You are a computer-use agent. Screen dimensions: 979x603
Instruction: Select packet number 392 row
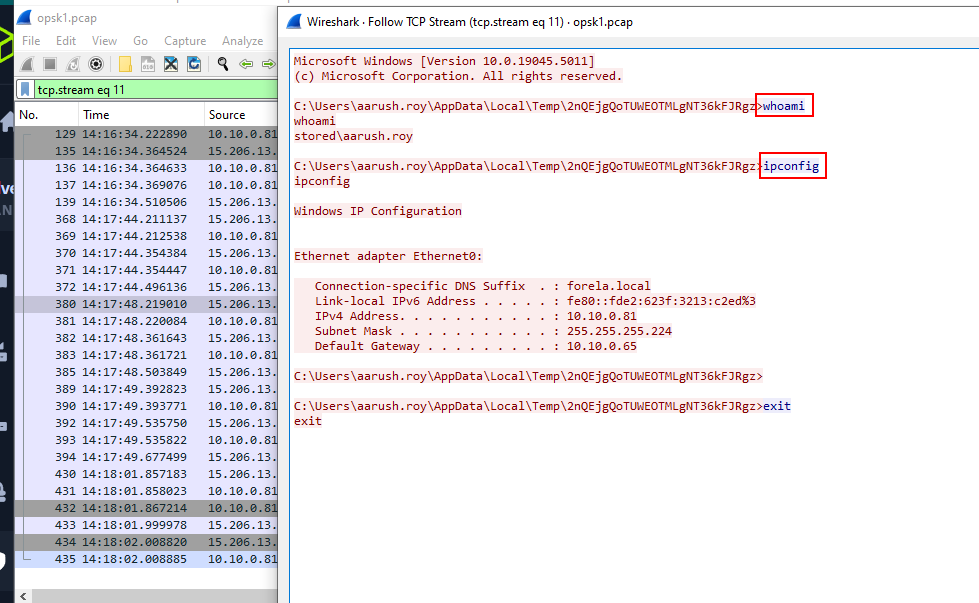(x=146, y=423)
